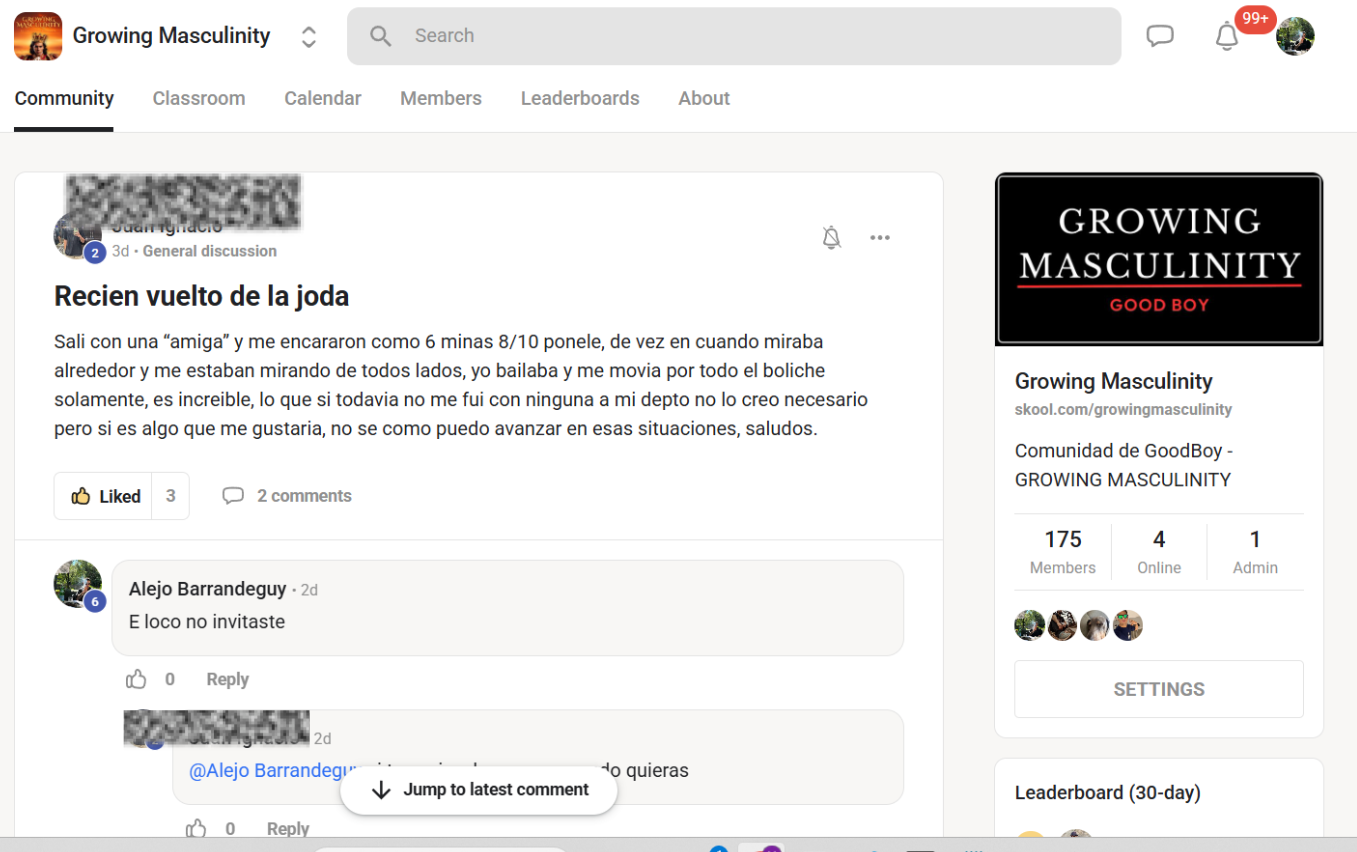Like Alejo Barrandeguy's comment
The height and width of the screenshot is (852, 1357).
click(x=137, y=680)
